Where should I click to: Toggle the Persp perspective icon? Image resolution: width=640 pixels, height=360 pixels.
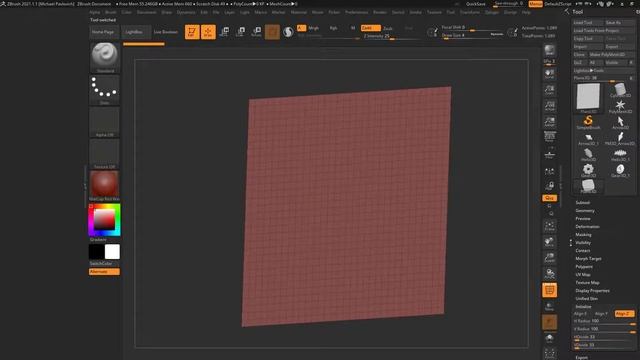point(550,137)
